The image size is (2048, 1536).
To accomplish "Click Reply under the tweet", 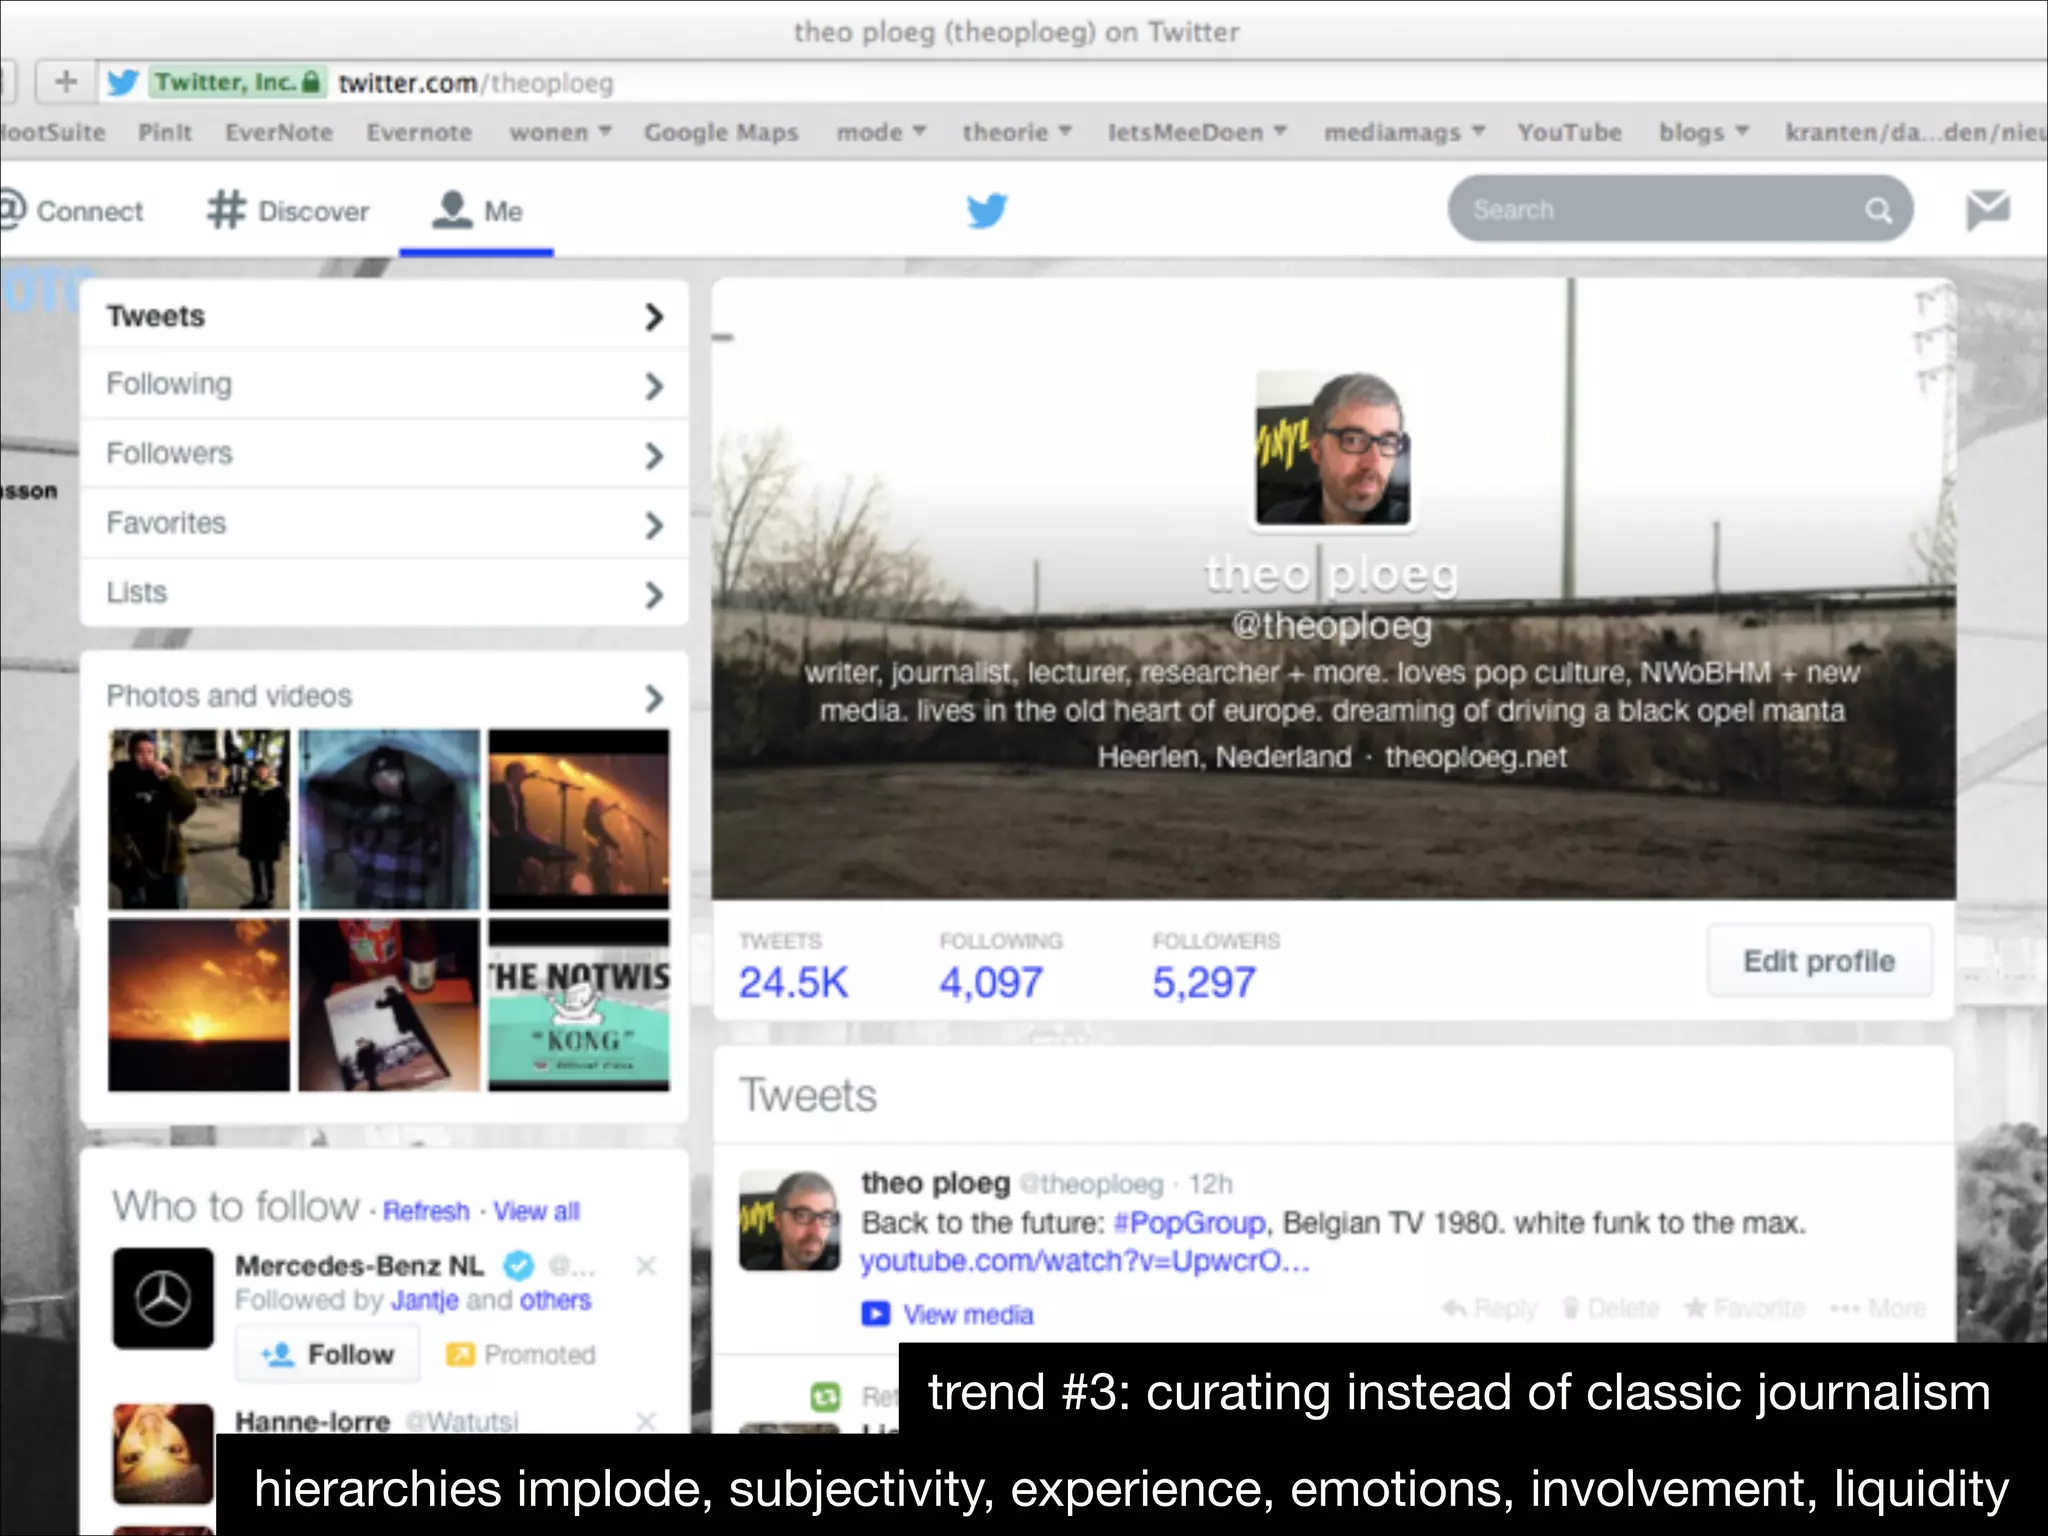I will (1489, 1308).
